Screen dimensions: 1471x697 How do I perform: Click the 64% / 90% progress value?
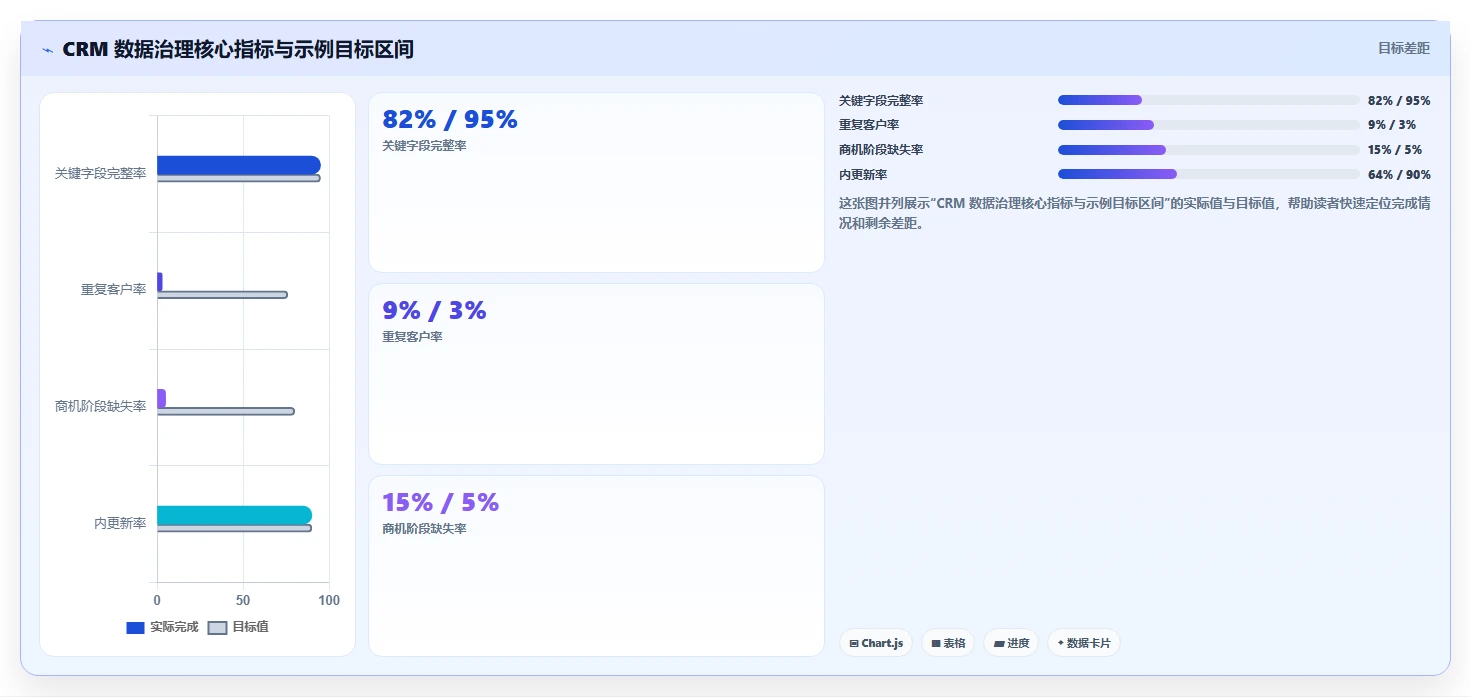(1399, 175)
